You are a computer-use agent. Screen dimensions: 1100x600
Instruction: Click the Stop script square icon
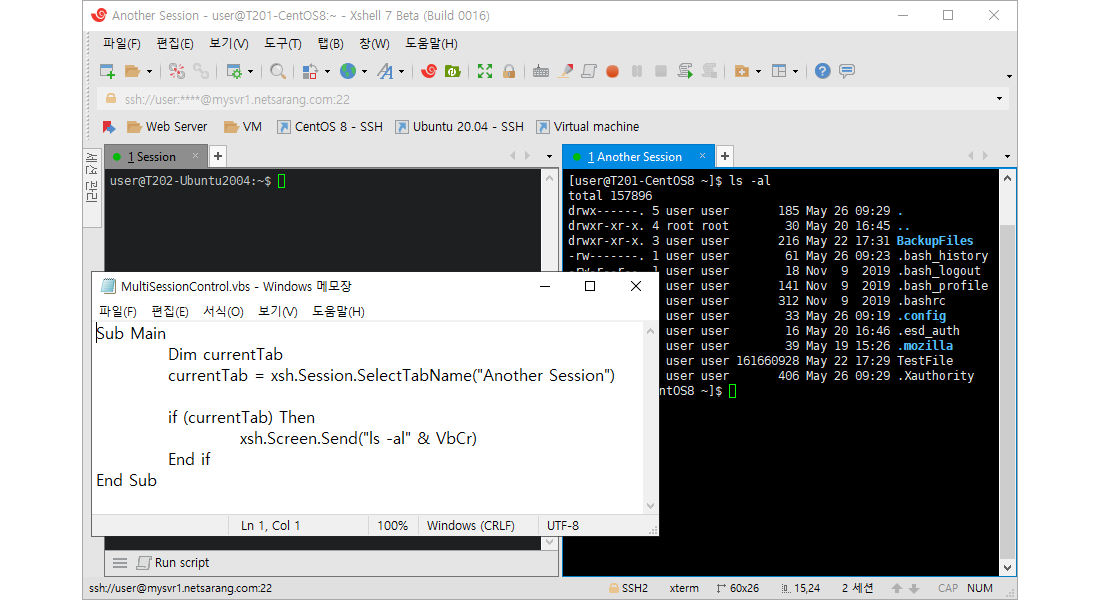[x=661, y=71]
